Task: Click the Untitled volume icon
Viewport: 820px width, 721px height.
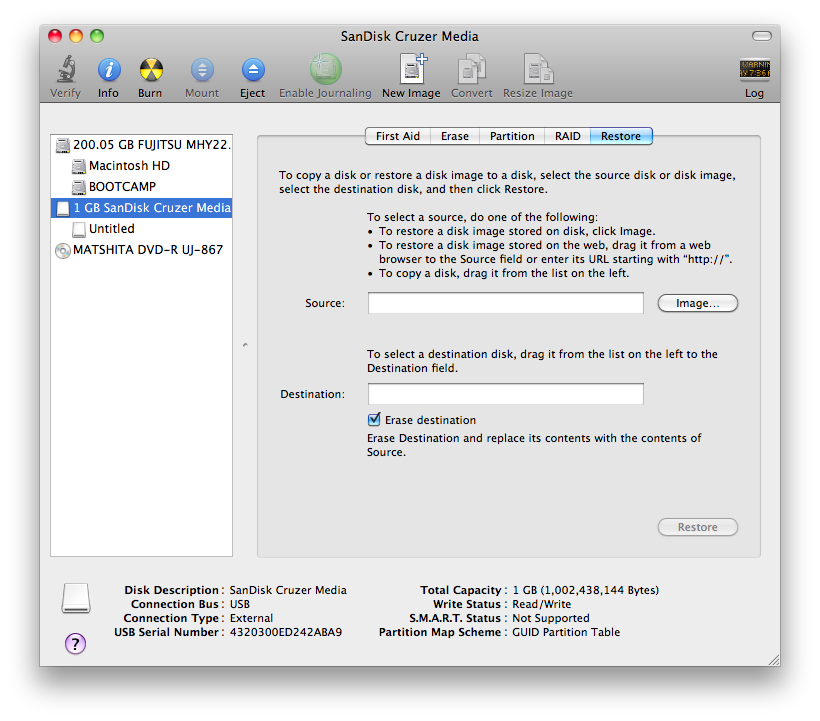Action: pos(79,229)
